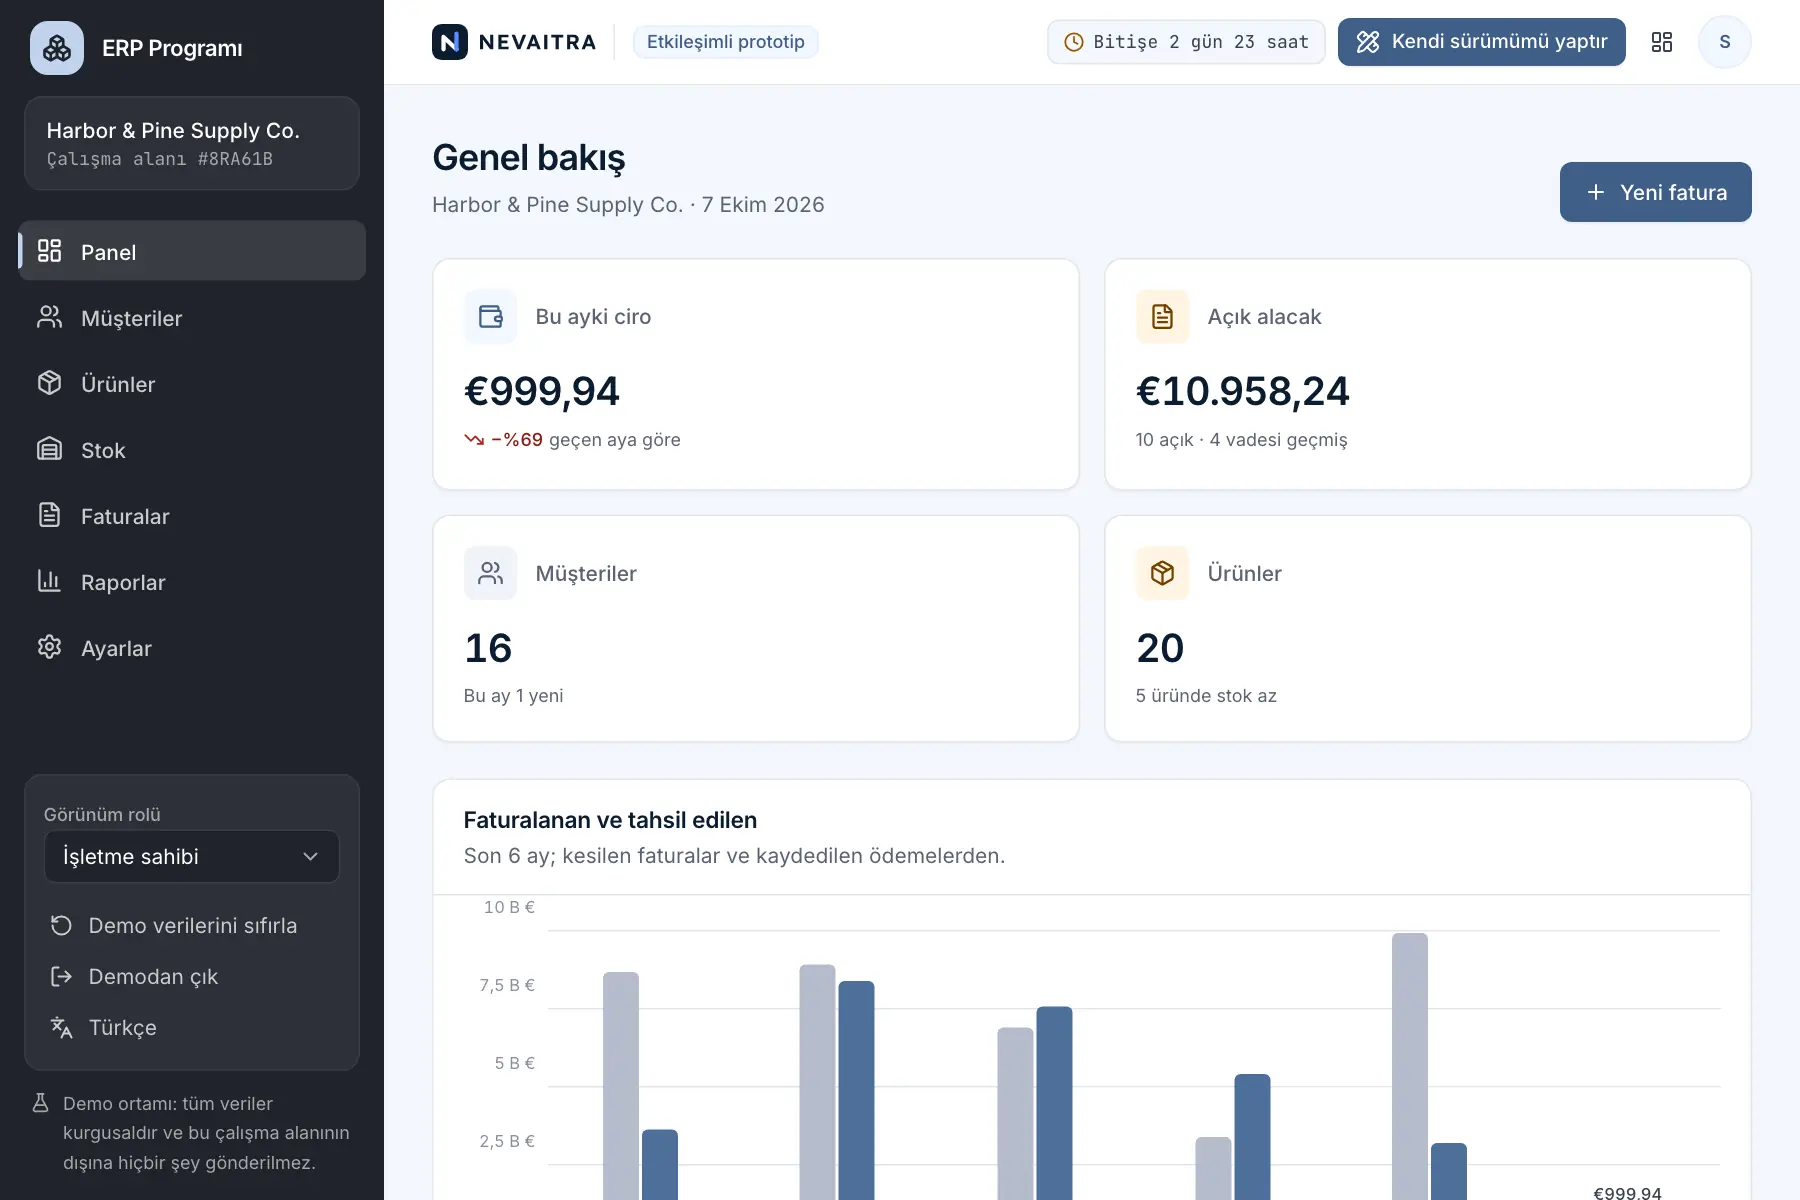Screen dimensions: 1800x1200
Task: Click Demodan çık to exit demo
Action: 192,977
